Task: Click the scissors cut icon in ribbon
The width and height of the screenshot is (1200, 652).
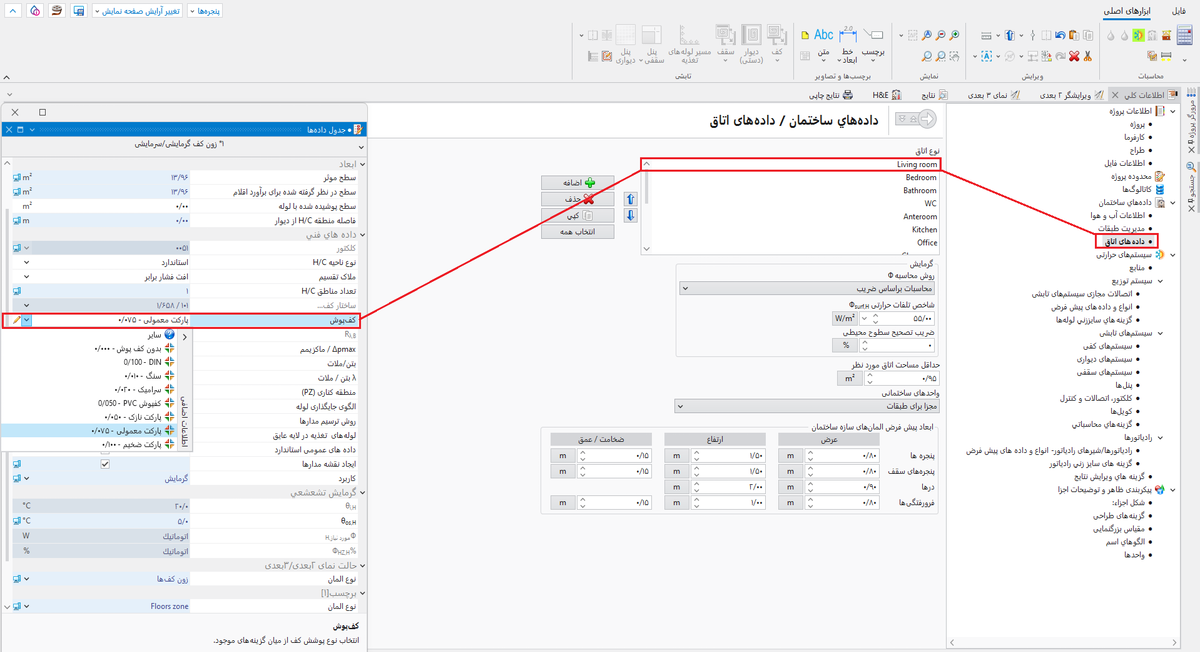Action: point(1088,57)
